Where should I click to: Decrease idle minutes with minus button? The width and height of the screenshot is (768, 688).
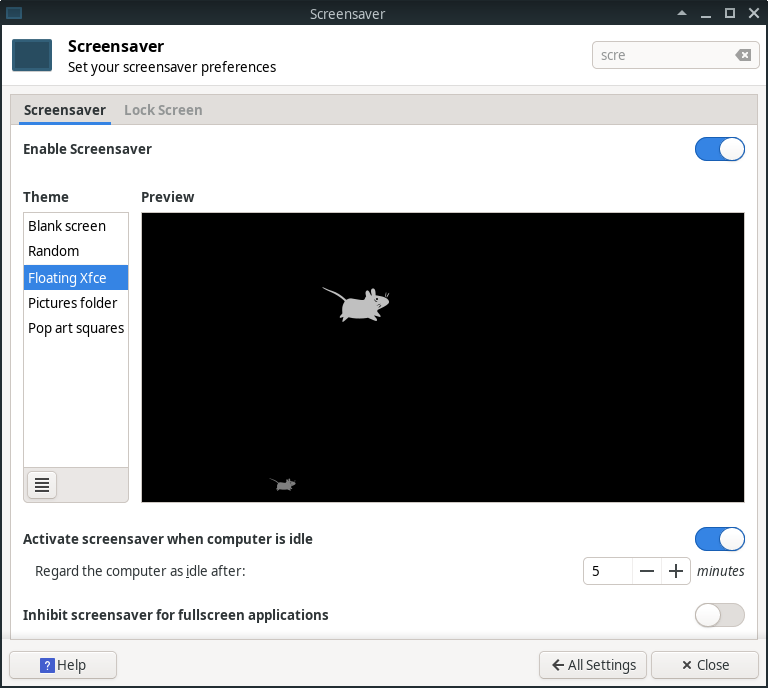[647, 571]
